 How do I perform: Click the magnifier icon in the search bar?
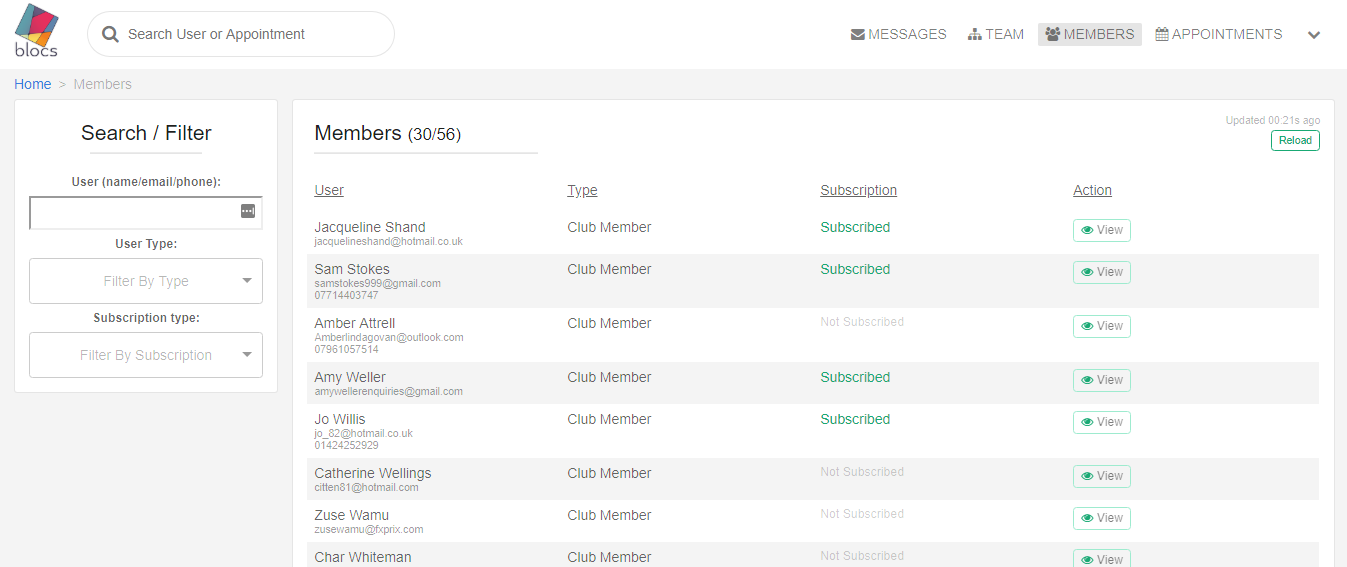(111, 34)
